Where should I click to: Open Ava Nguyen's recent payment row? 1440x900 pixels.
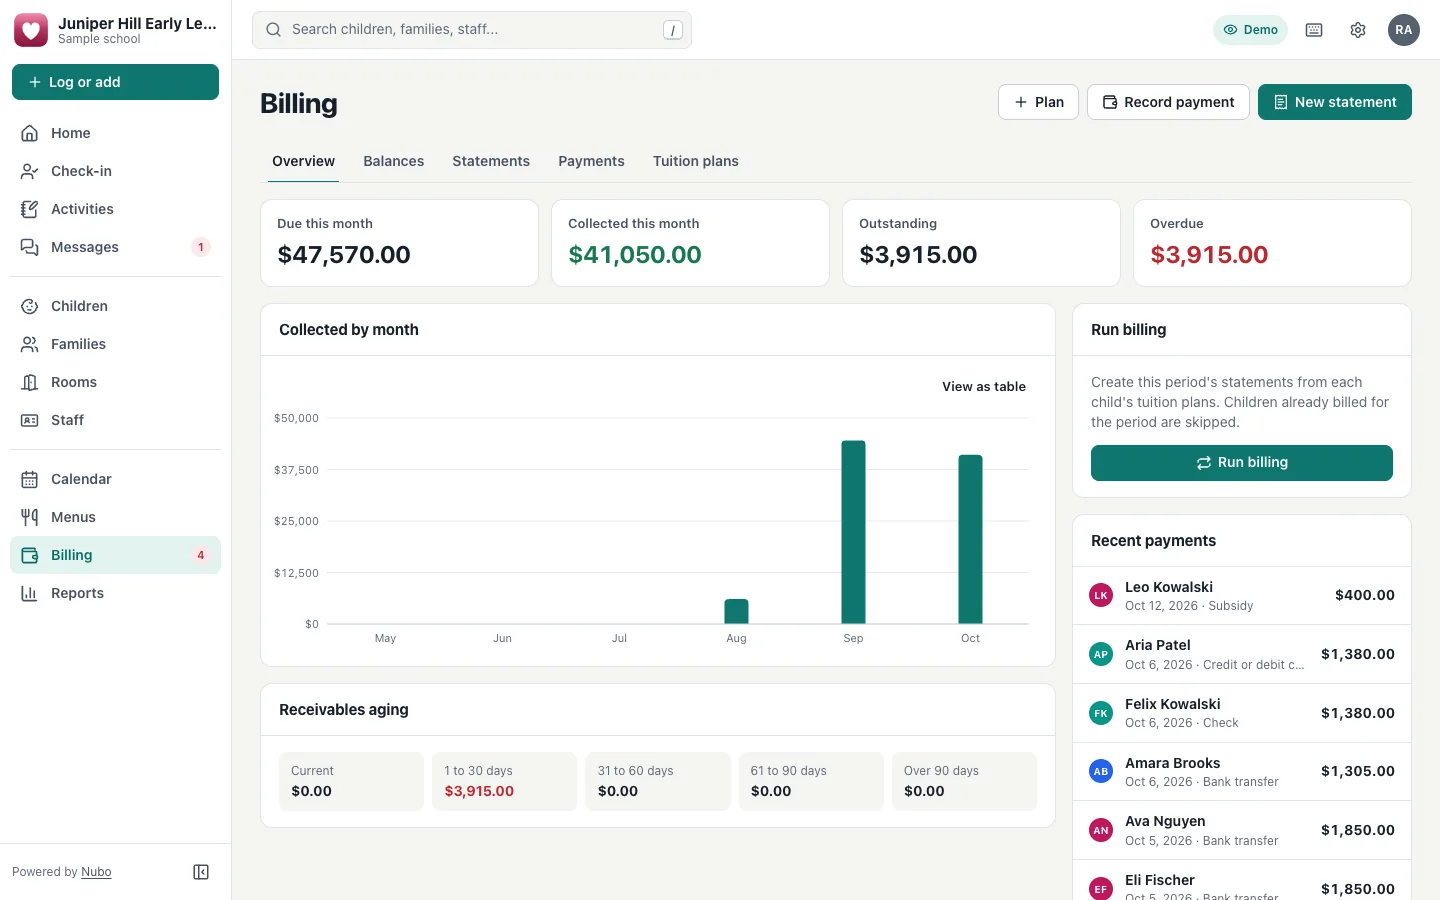(x=1242, y=830)
